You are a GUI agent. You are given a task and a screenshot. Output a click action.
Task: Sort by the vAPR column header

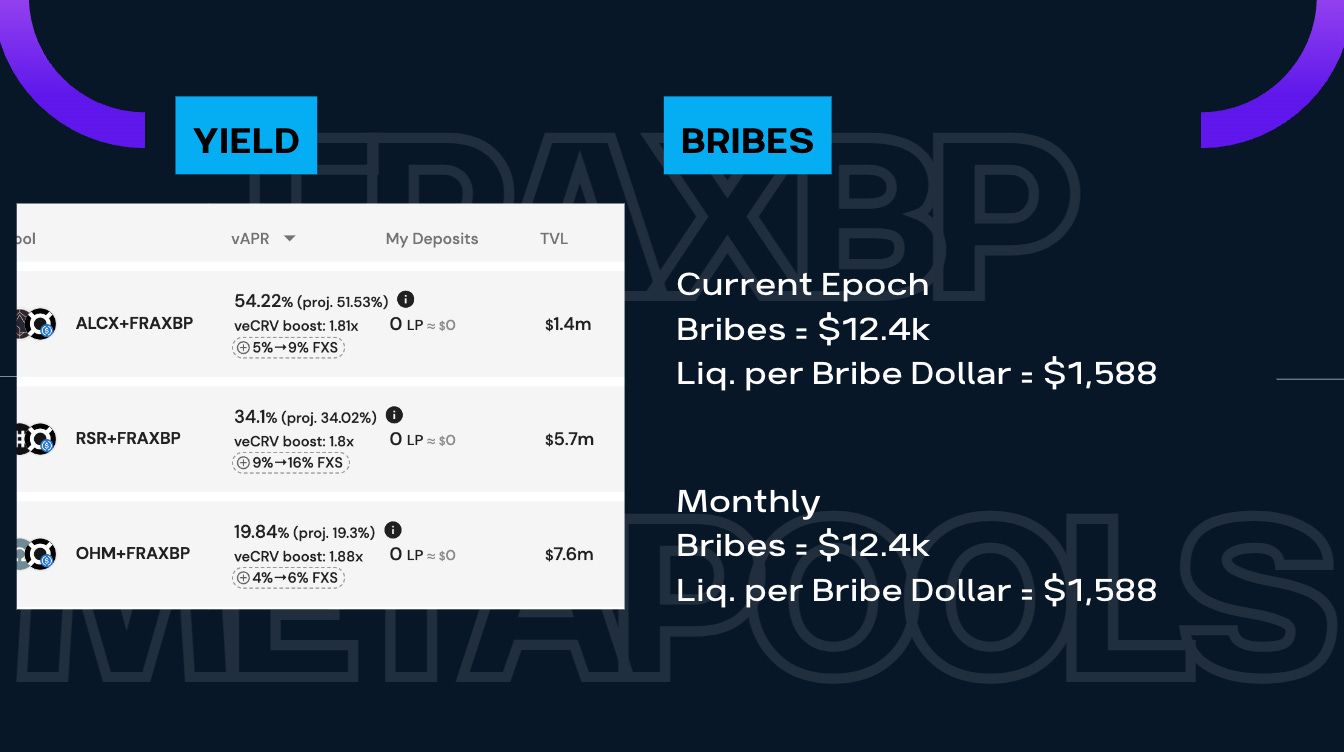pos(252,239)
